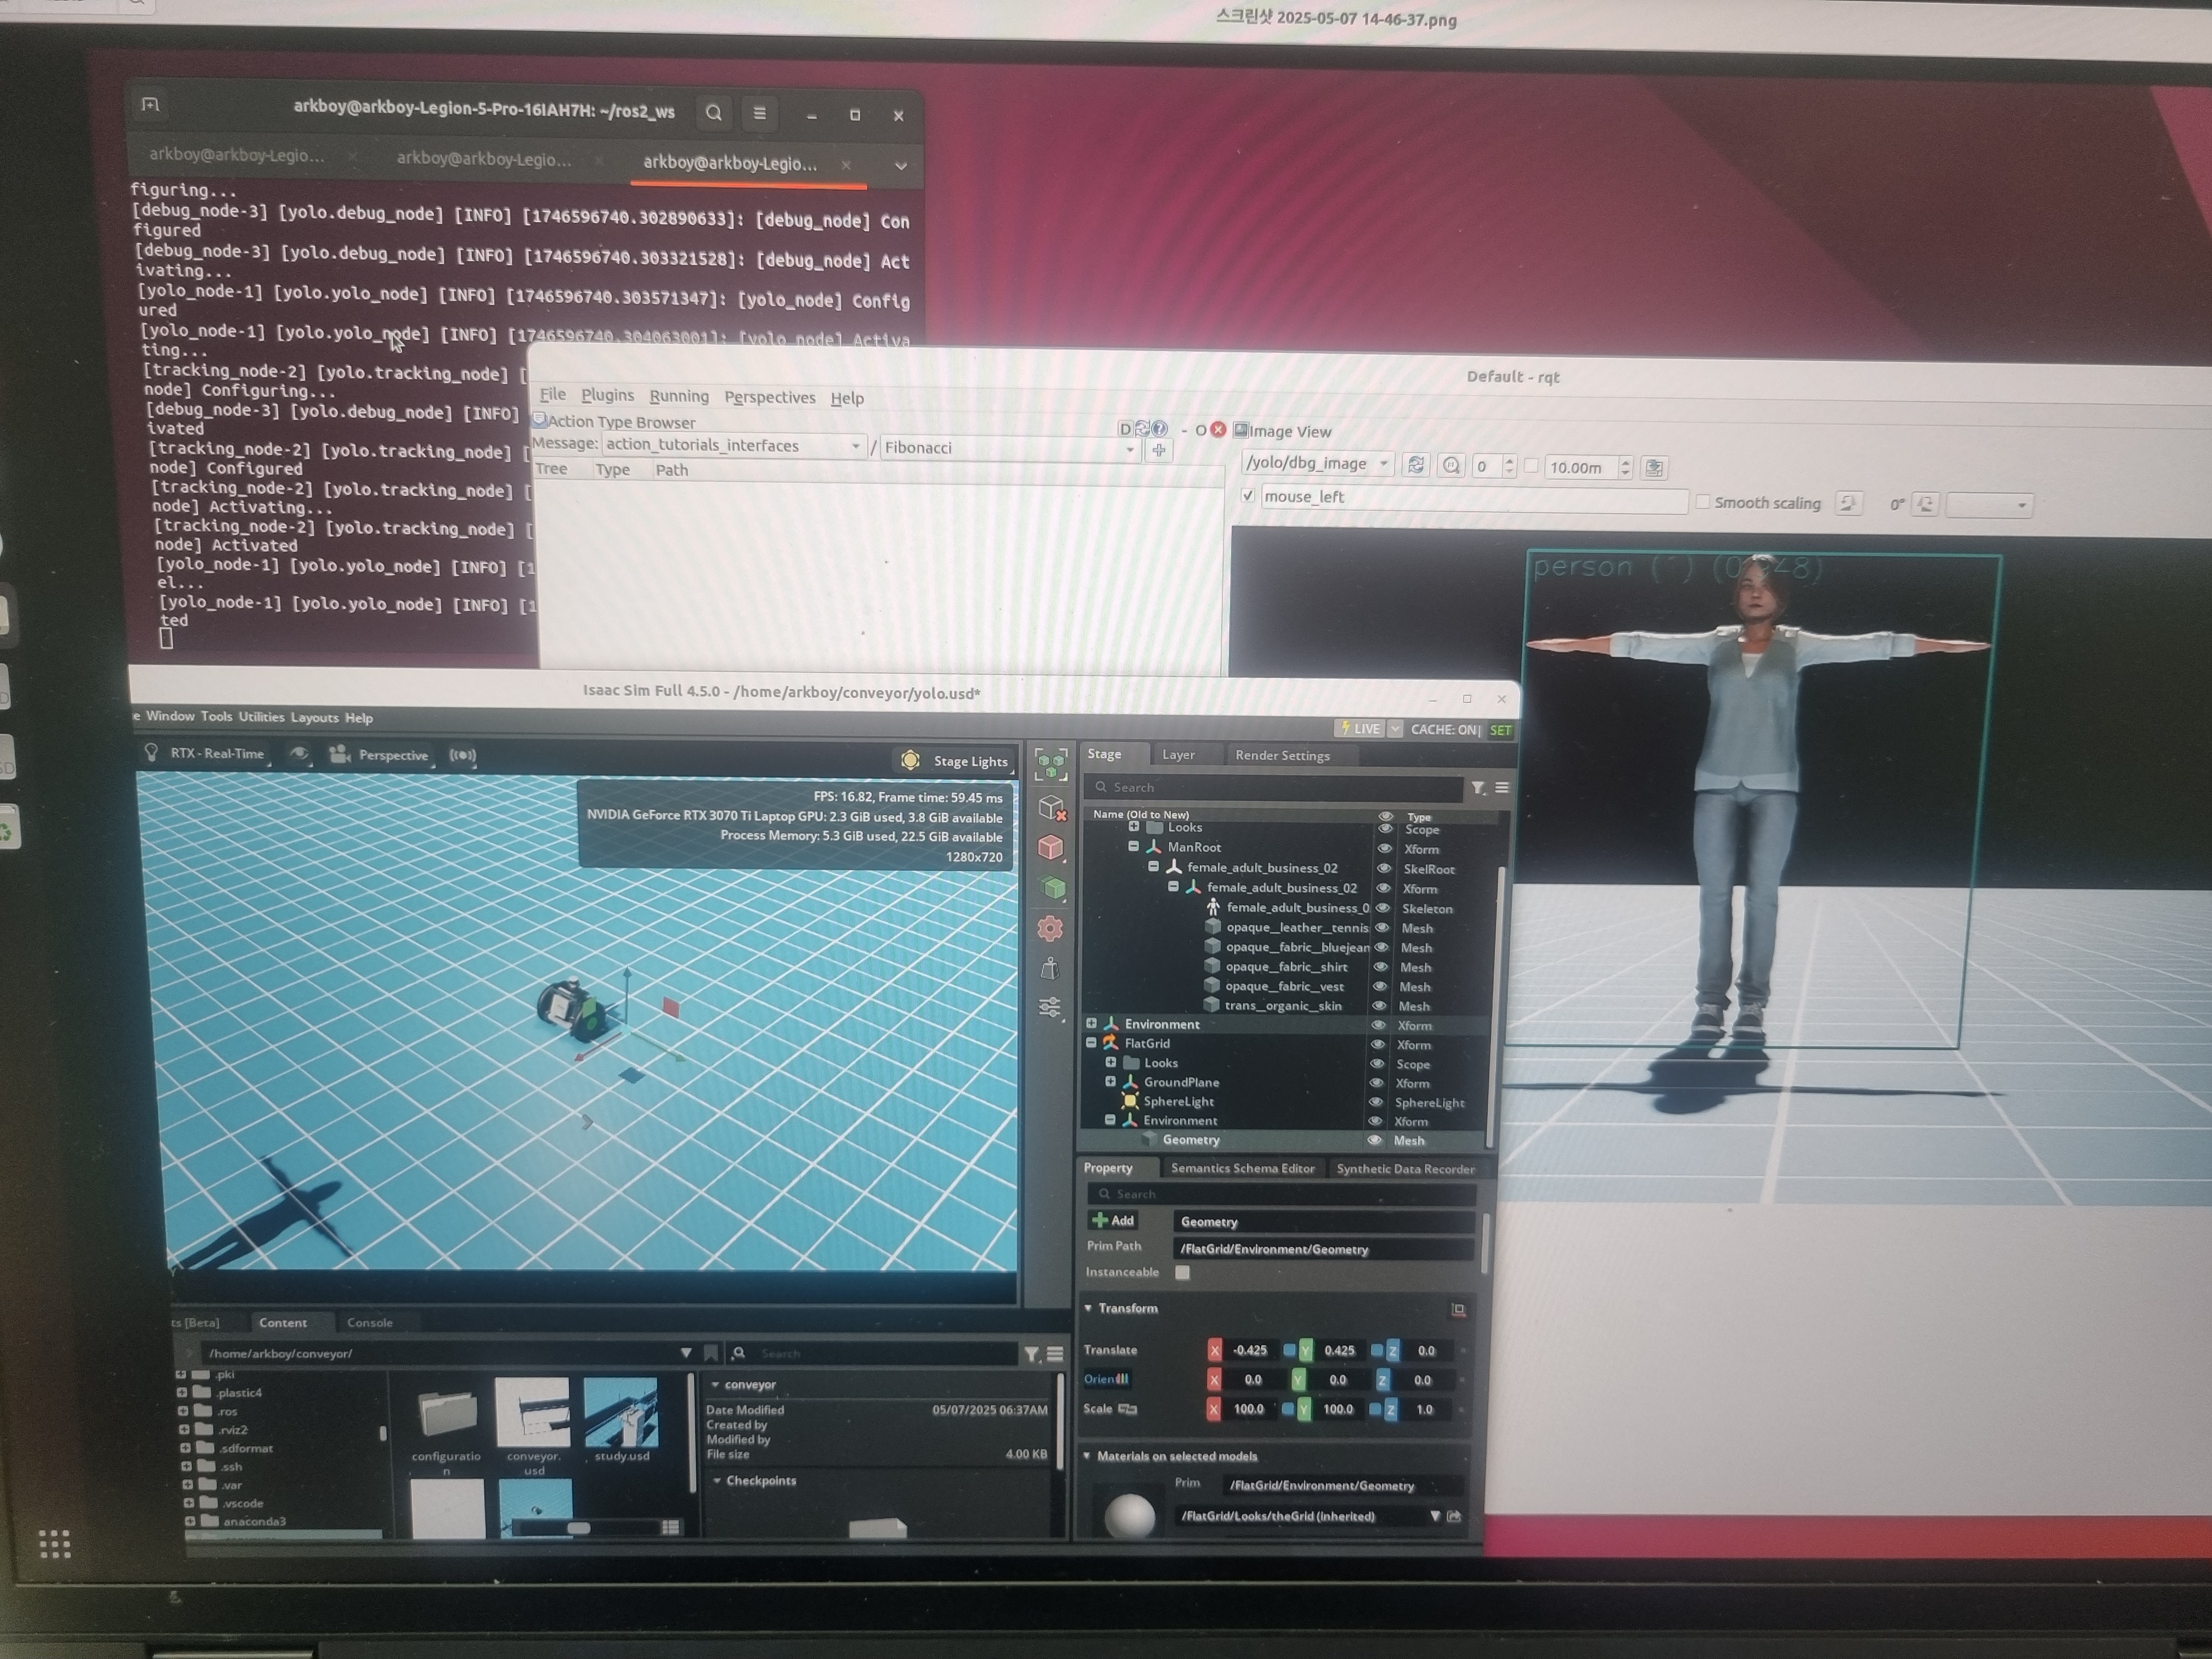The image size is (2212, 1659).
Task: Toggle the Instanceable checkbox
Action: tap(1182, 1273)
